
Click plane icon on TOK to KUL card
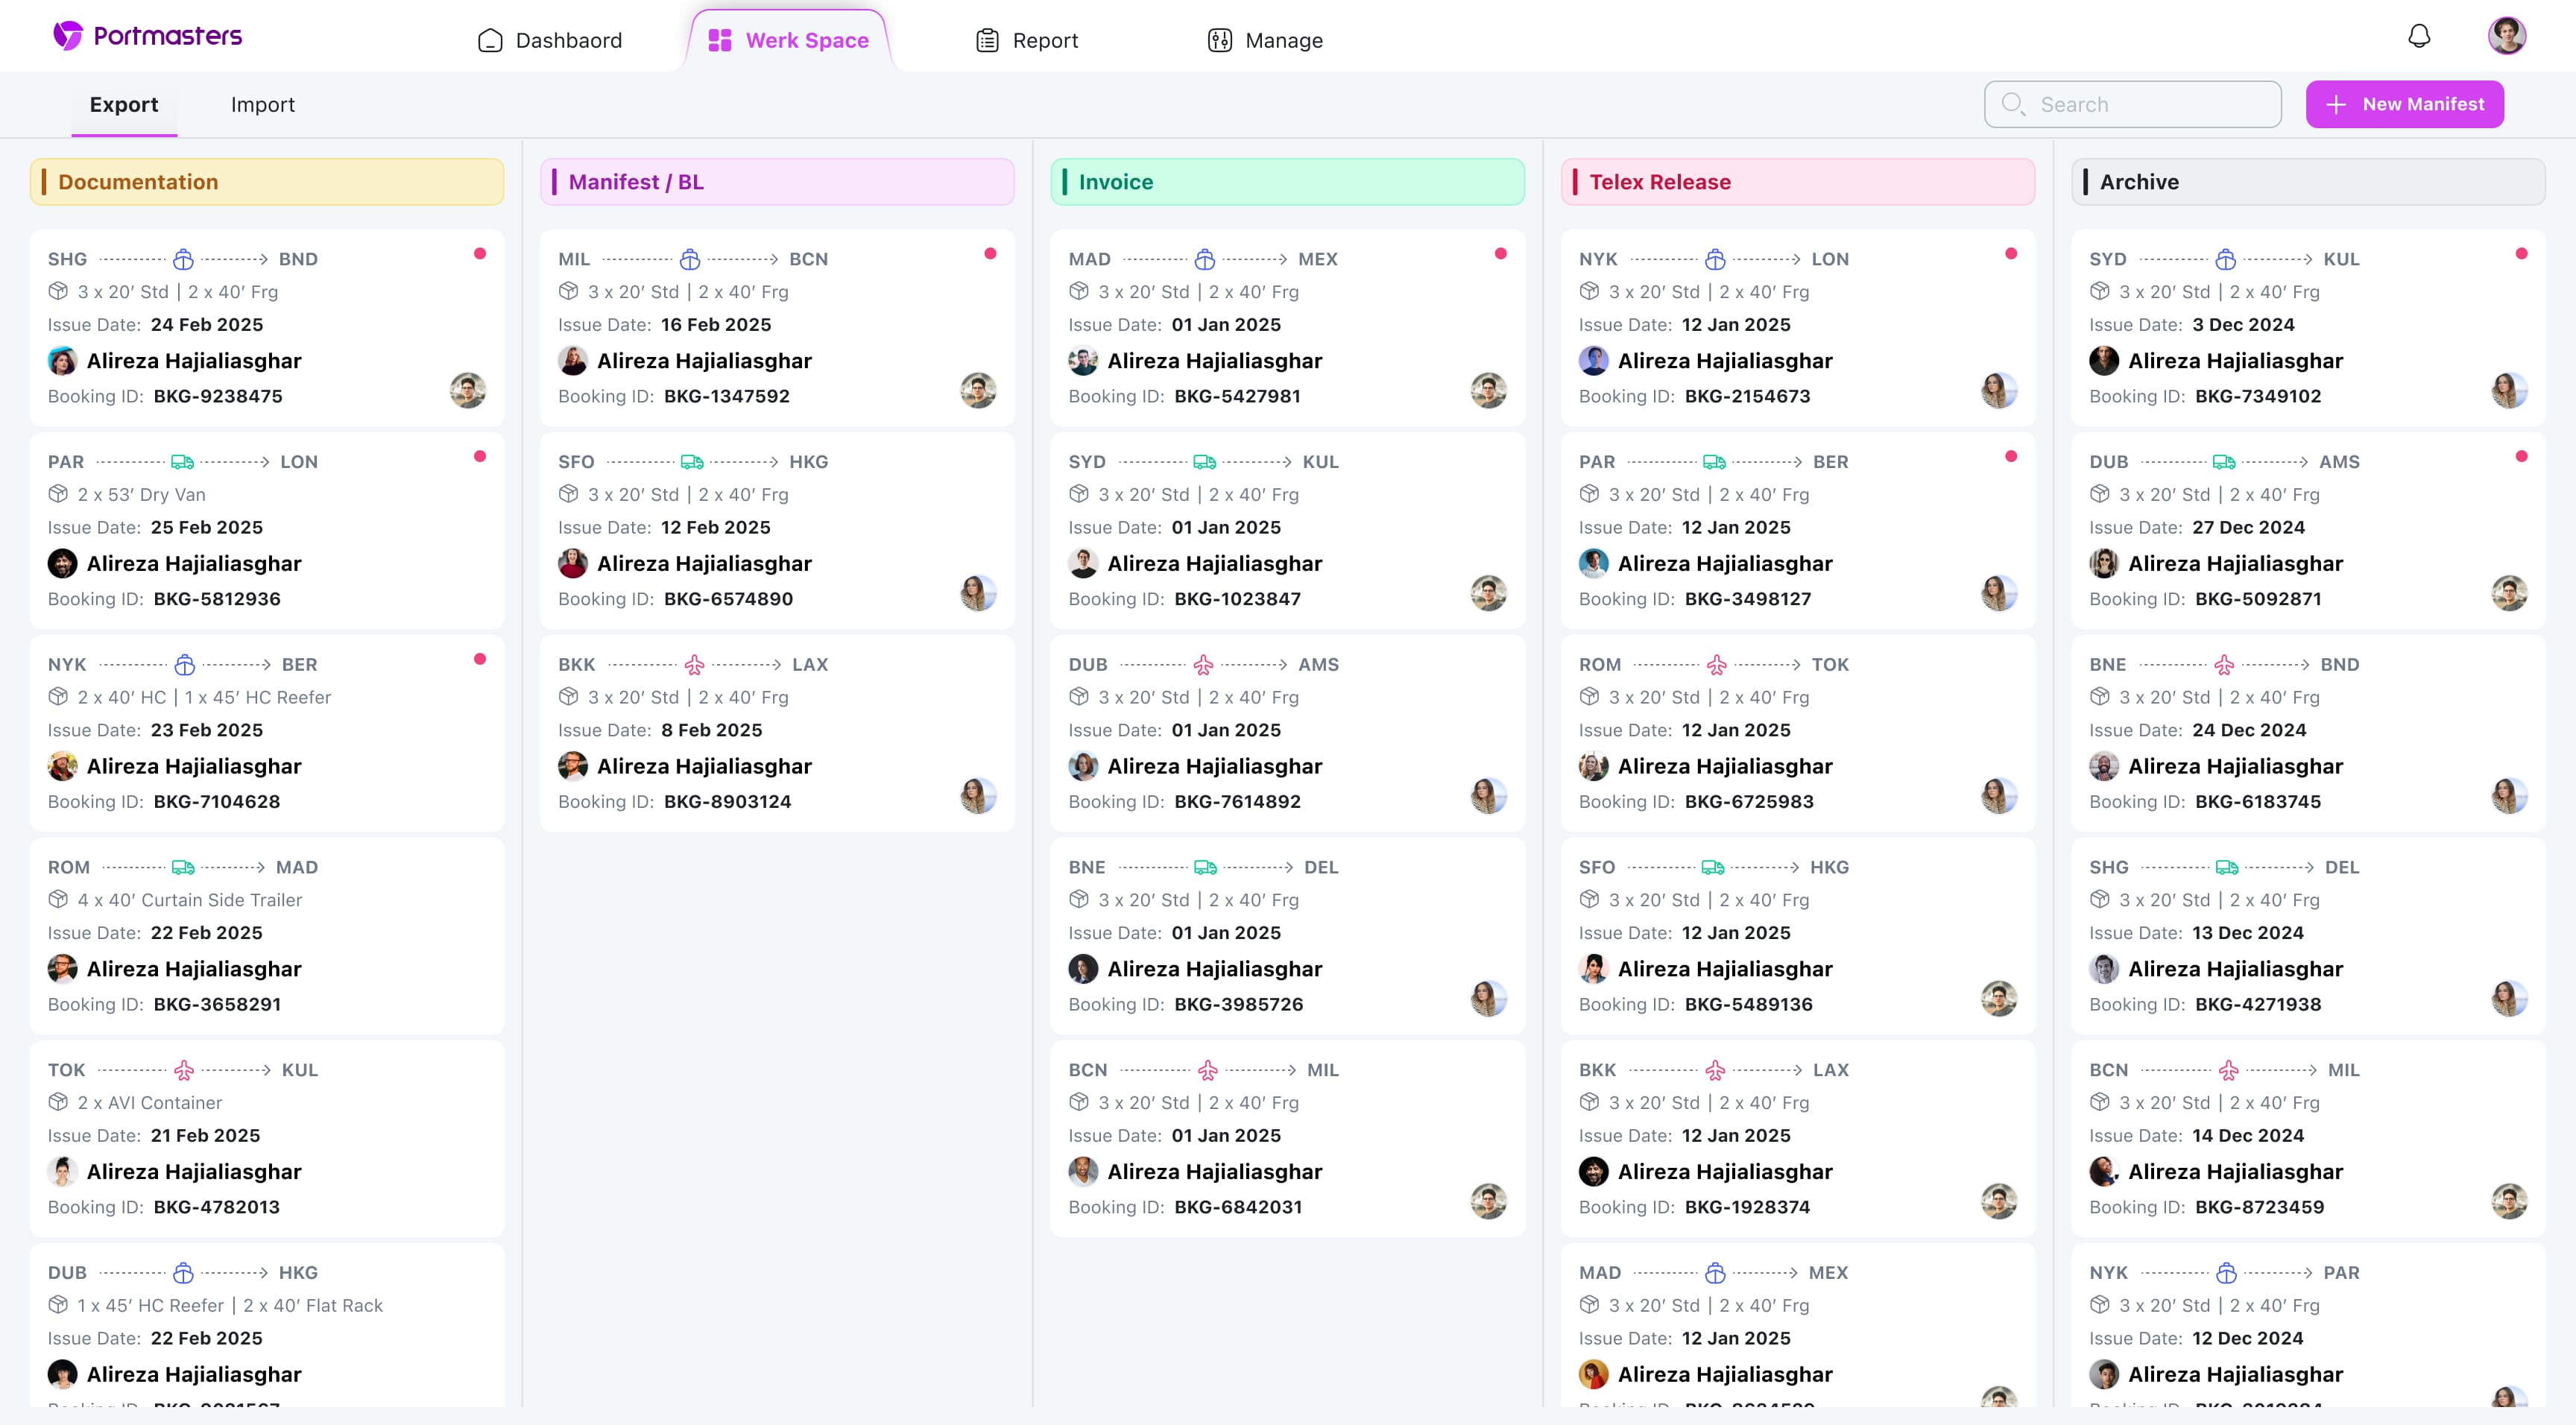(x=184, y=1070)
